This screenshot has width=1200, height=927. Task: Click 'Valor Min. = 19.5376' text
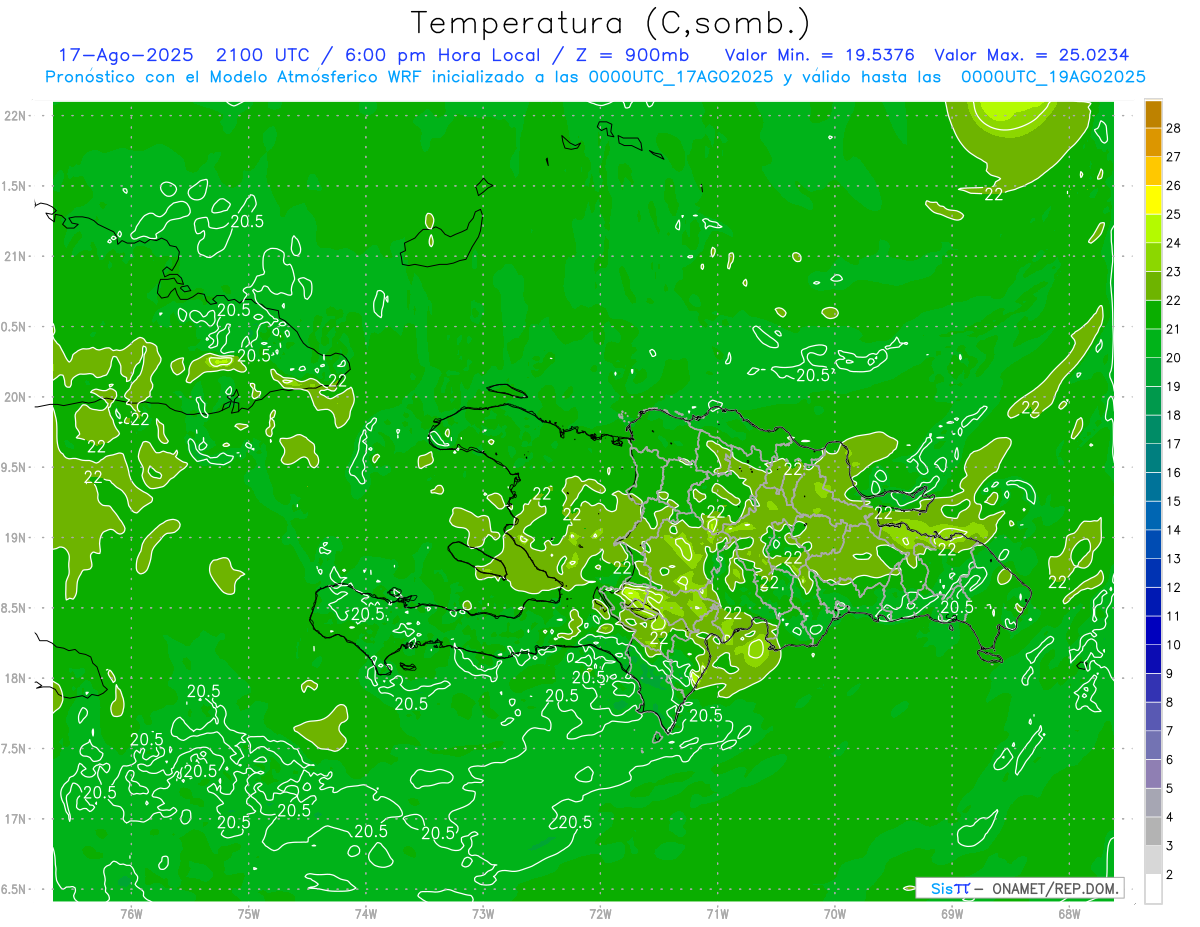pos(819,55)
